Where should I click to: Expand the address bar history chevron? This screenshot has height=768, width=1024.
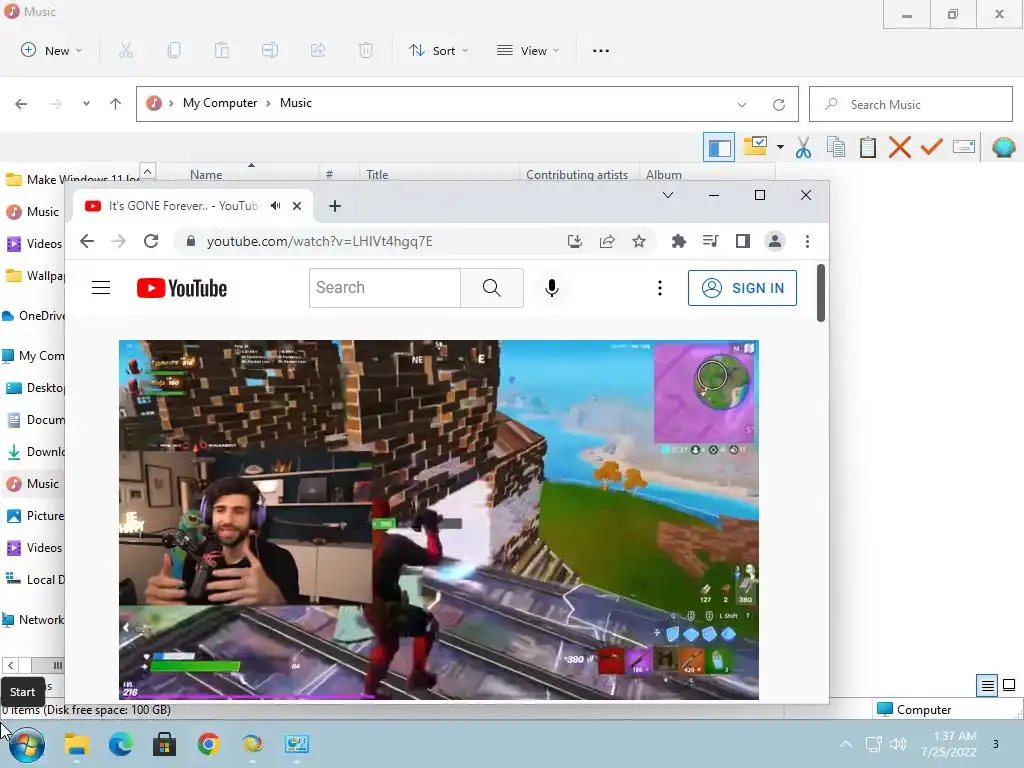(742, 104)
